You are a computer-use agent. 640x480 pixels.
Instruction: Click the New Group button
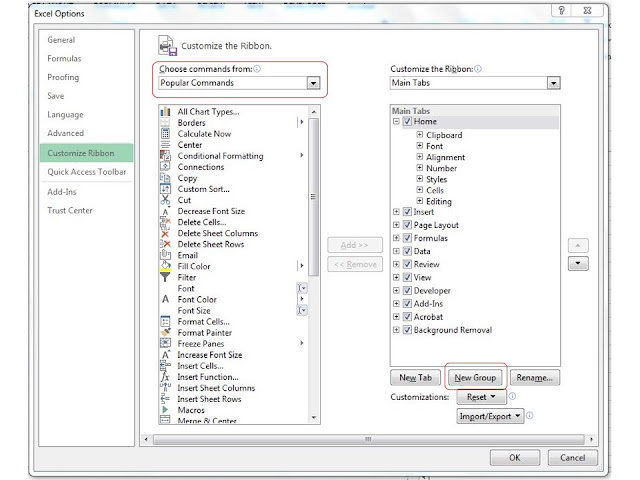(x=475, y=378)
